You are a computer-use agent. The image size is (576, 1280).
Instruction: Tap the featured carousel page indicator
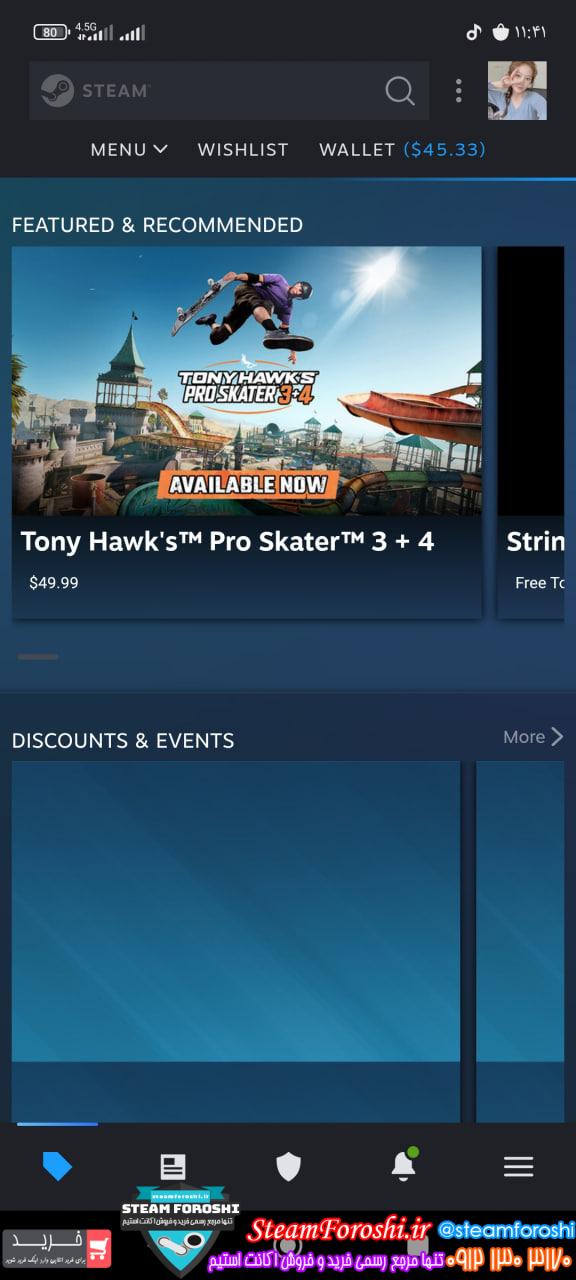coord(38,657)
